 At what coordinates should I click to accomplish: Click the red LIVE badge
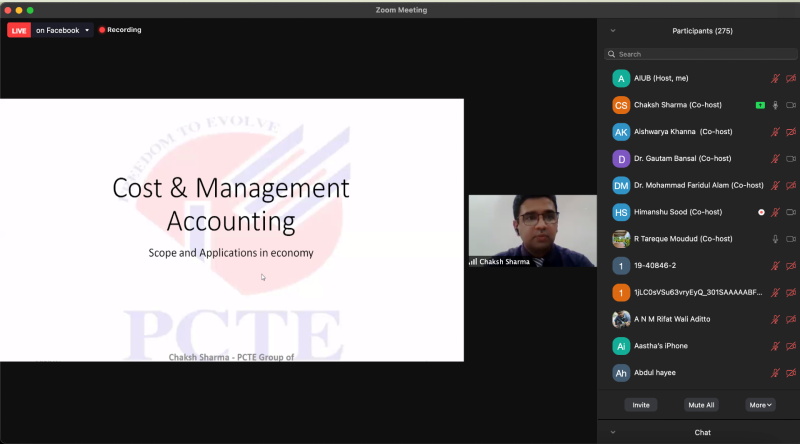19,30
